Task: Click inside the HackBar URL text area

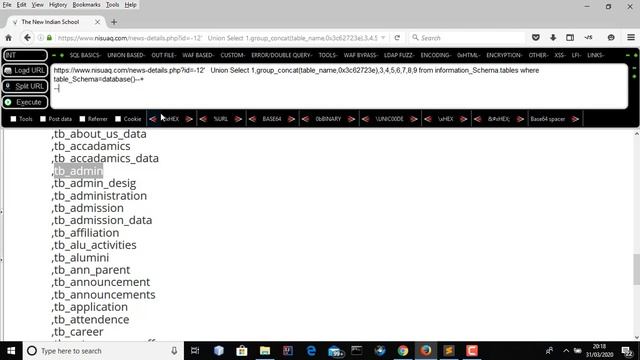Action: 339,86
